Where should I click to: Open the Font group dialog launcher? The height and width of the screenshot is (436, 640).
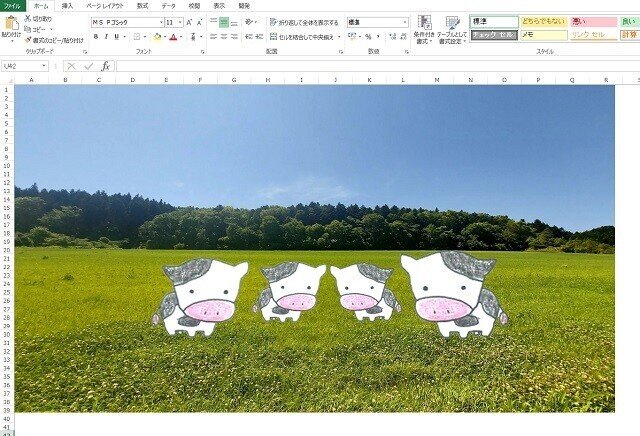pos(202,52)
